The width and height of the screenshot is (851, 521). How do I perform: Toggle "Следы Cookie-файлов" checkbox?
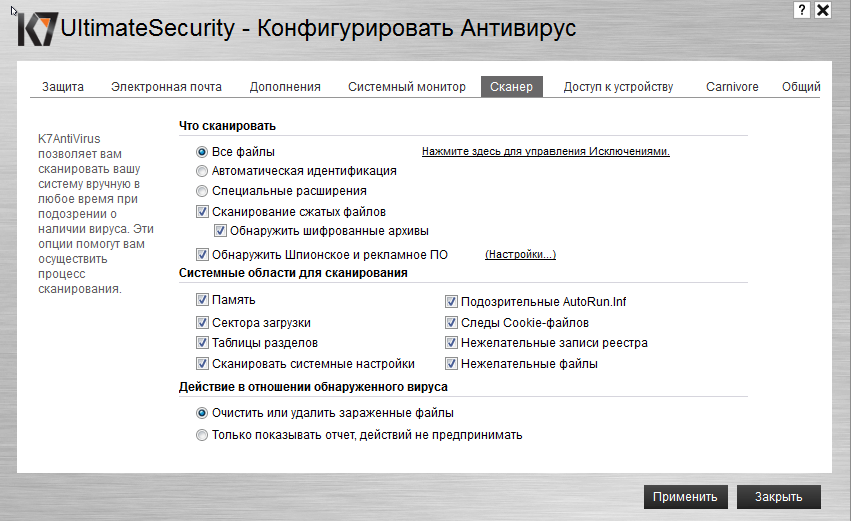click(x=452, y=323)
